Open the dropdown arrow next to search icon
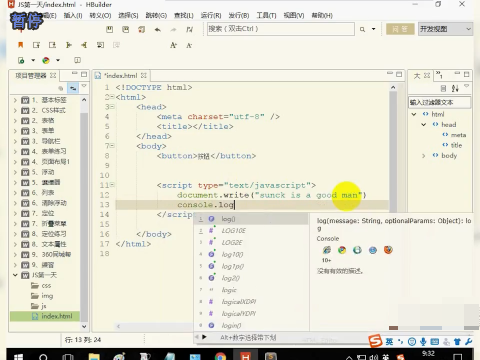This screenshot has height=360, width=480. (374, 29)
